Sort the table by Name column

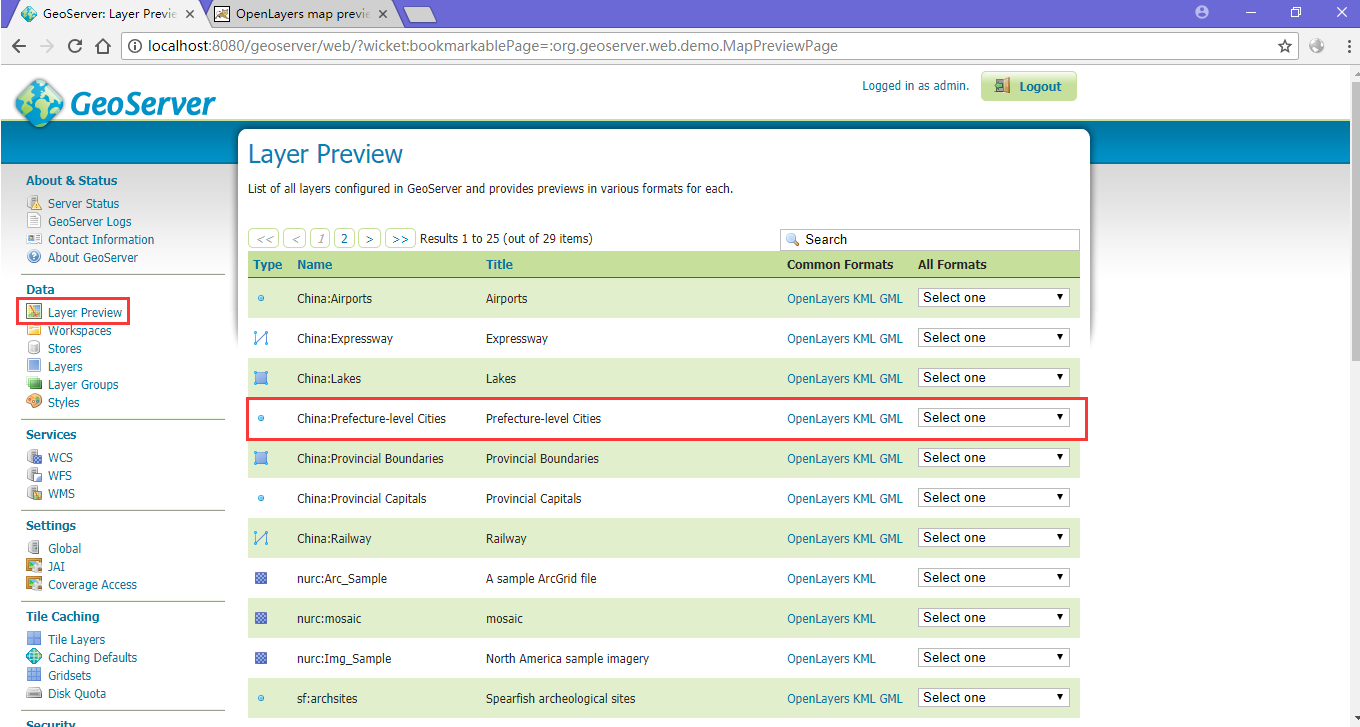[315, 265]
